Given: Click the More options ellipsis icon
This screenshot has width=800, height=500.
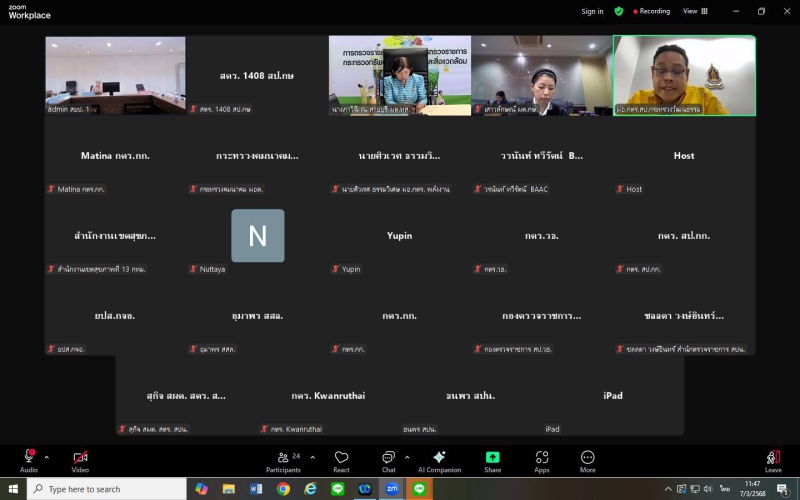Looking at the screenshot, I should click(x=587, y=459).
